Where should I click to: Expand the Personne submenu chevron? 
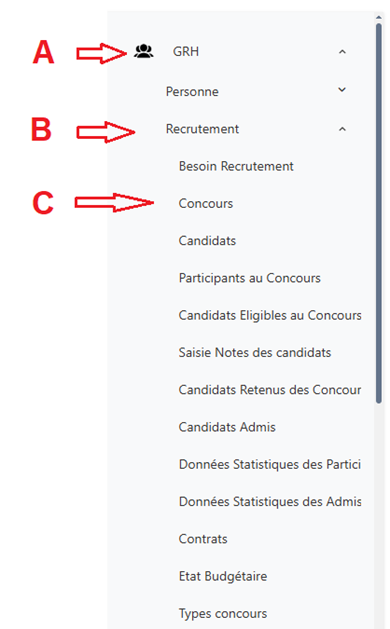pyautogui.click(x=342, y=89)
